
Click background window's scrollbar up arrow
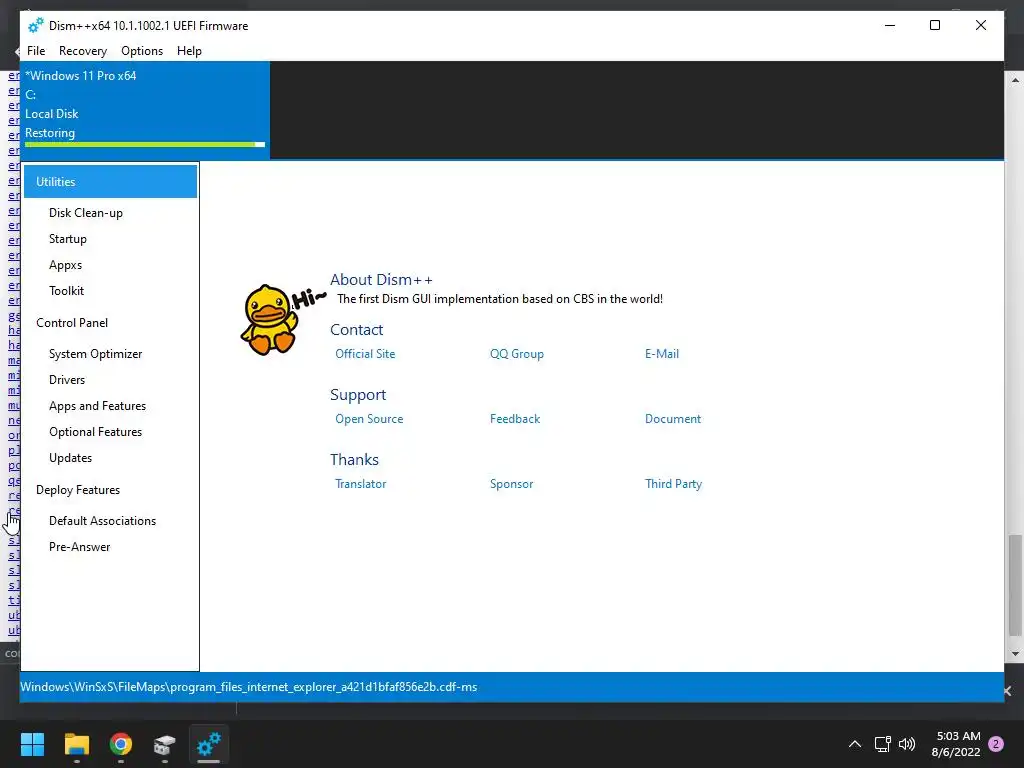pyautogui.click(x=1015, y=81)
